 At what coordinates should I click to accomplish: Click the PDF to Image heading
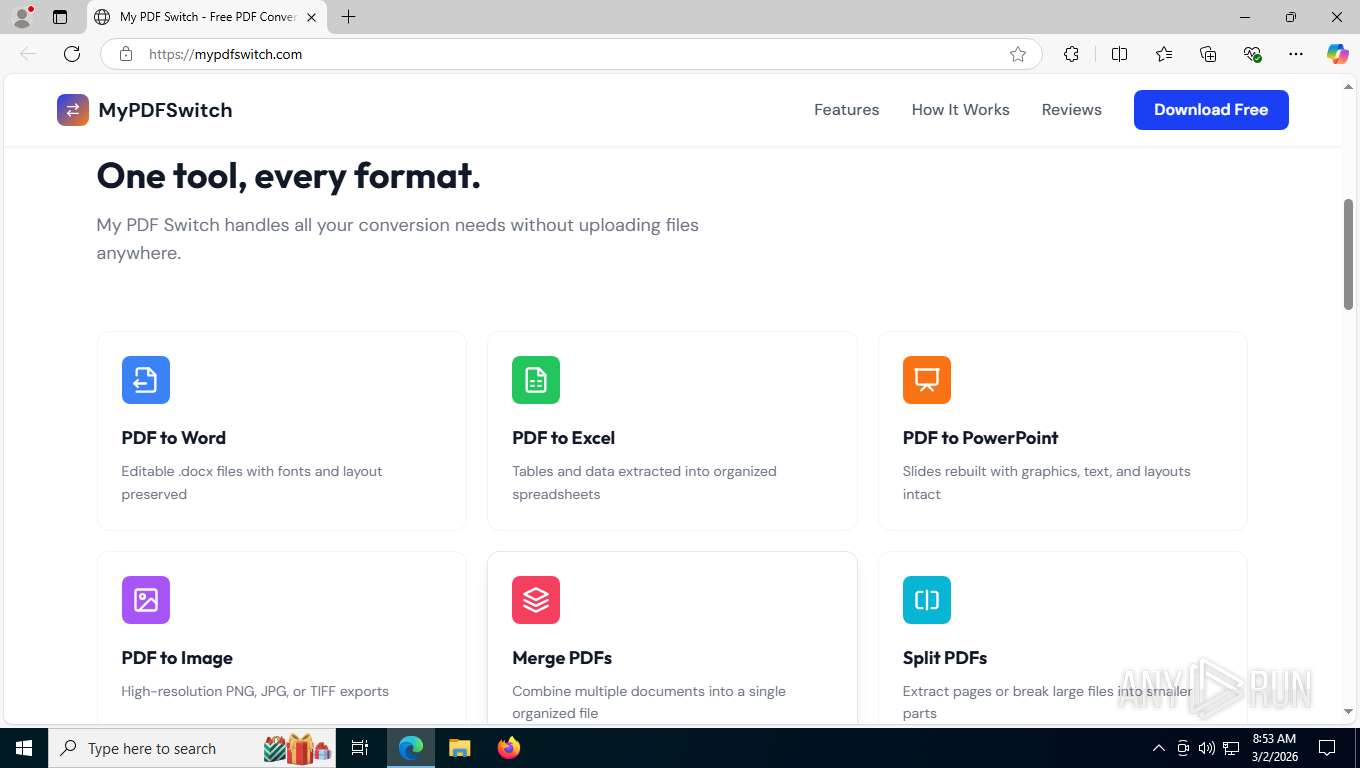click(177, 658)
